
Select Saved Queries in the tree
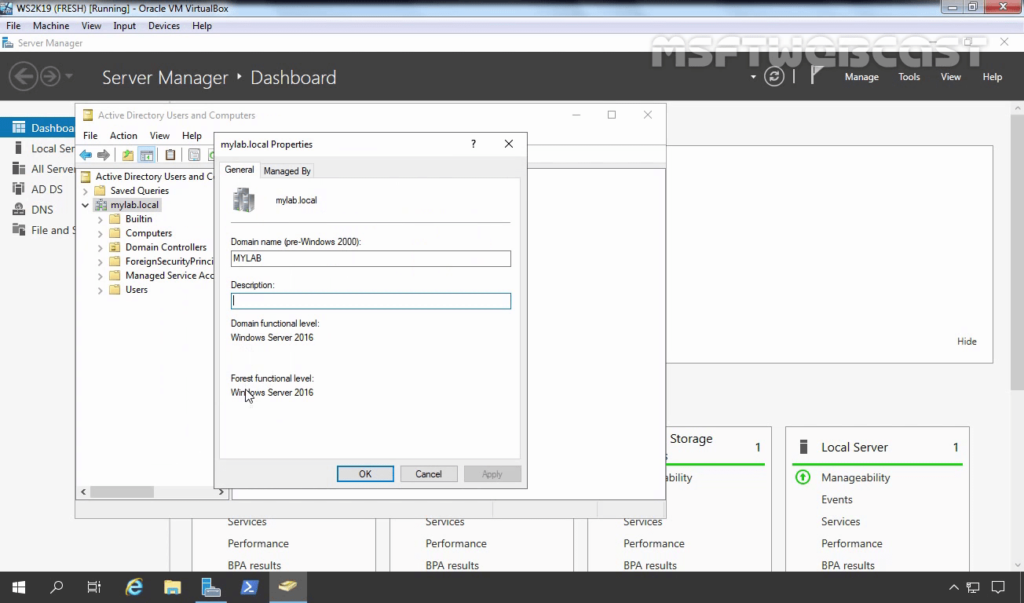(139, 191)
